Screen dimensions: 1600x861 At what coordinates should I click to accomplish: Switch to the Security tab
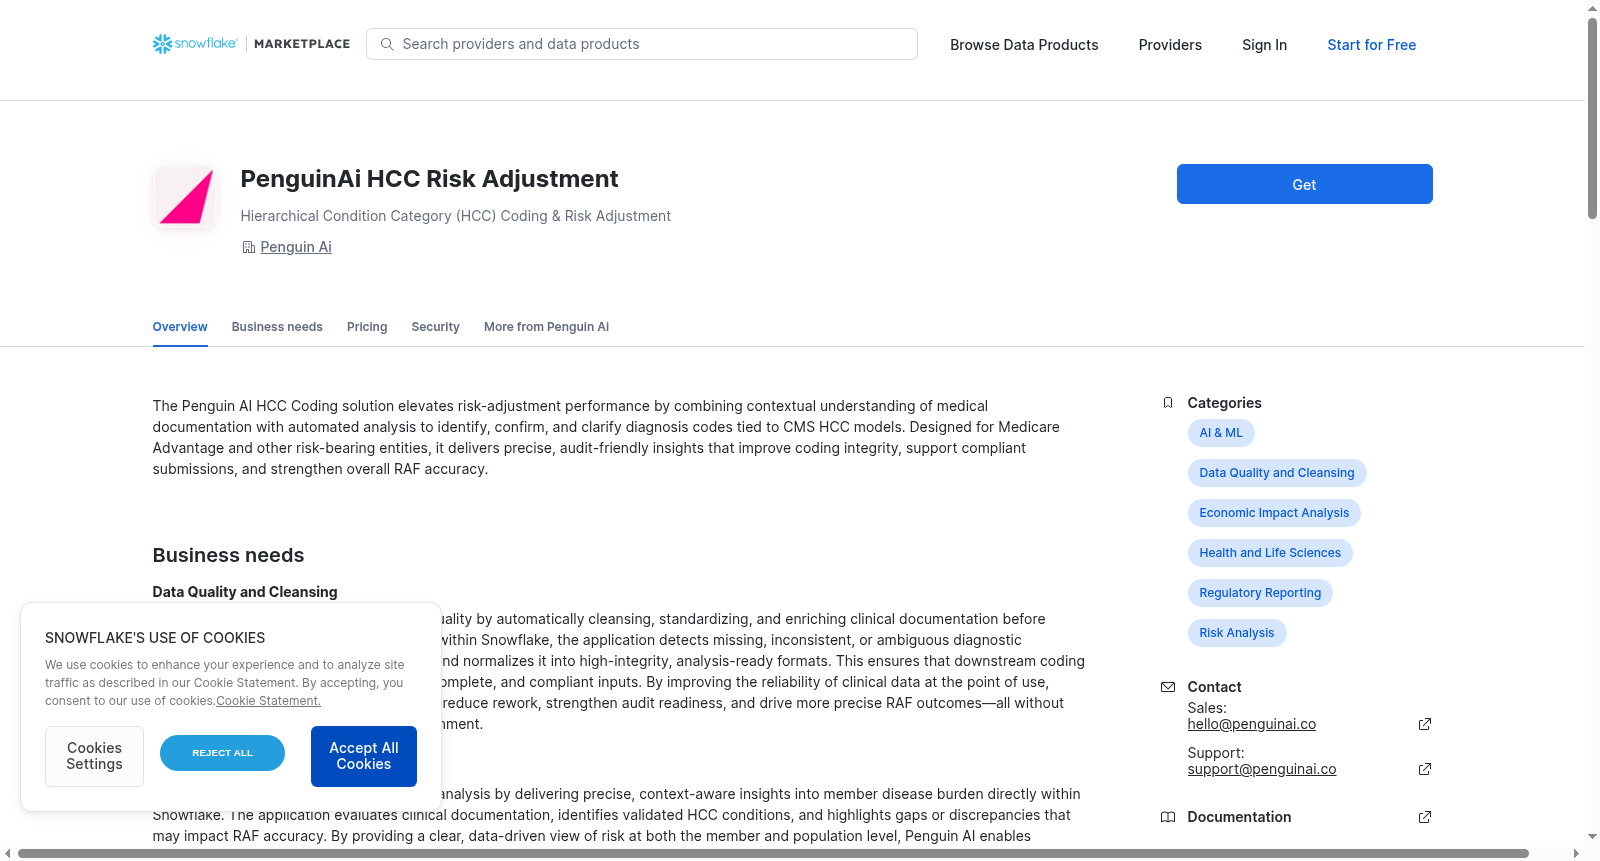(x=435, y=327)
